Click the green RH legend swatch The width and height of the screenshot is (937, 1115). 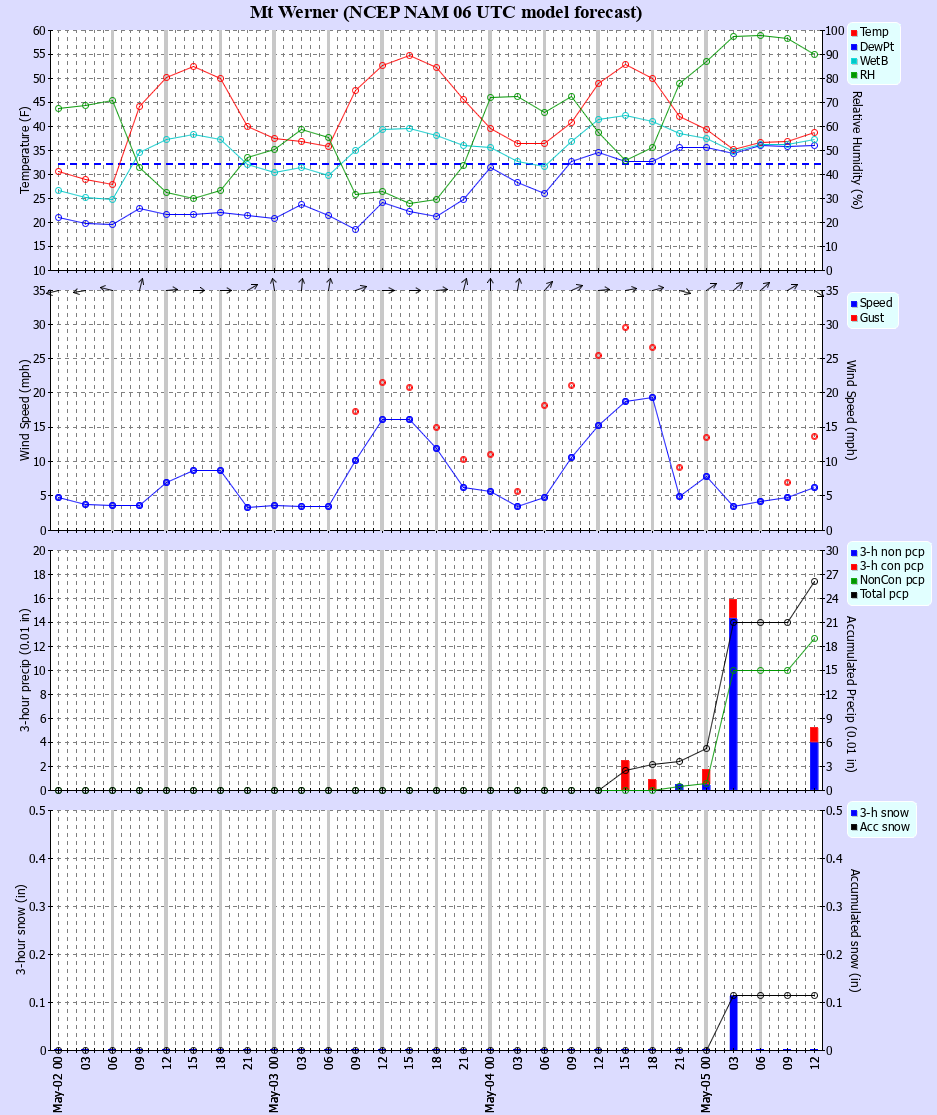pos(854,75)
